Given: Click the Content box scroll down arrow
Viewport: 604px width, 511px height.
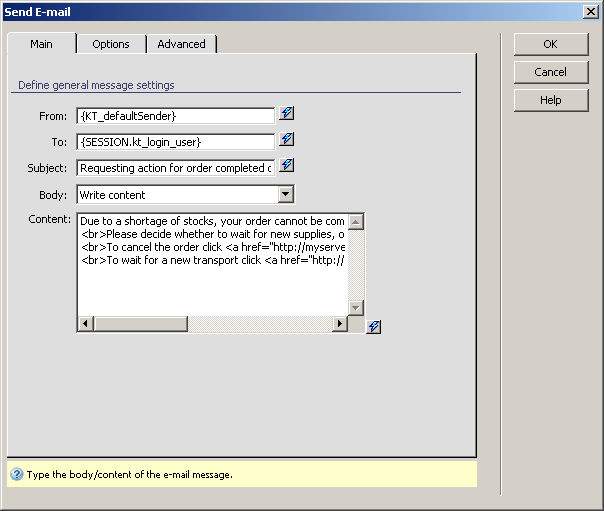Looking at the screenshot, I should tap(356, 307).
